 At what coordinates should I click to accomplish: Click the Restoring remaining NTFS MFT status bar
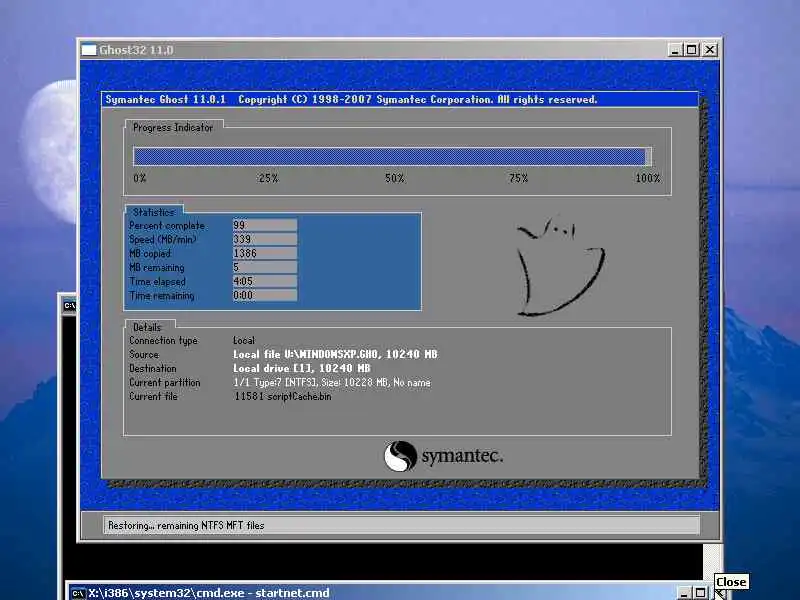click(x=402, y=525)
